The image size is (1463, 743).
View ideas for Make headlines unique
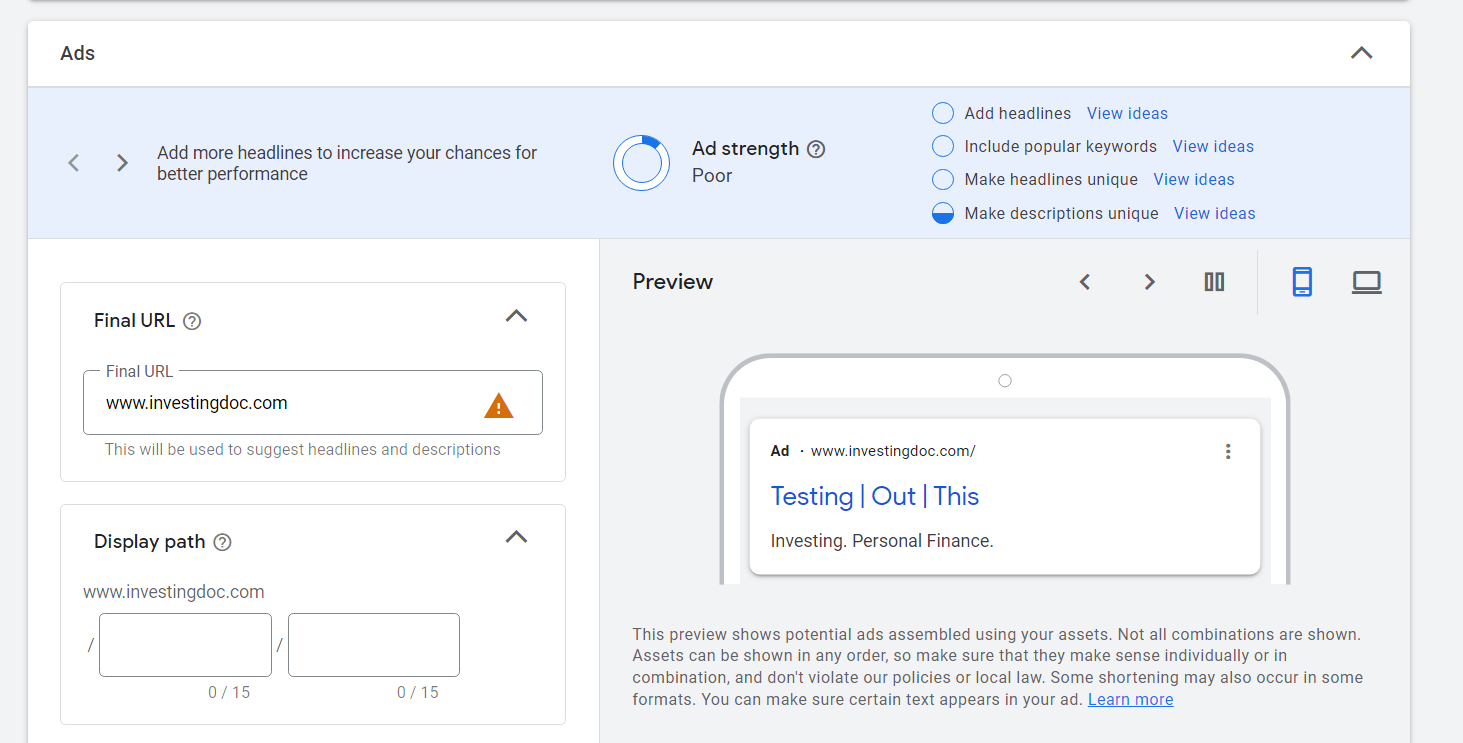[1193, 180]
